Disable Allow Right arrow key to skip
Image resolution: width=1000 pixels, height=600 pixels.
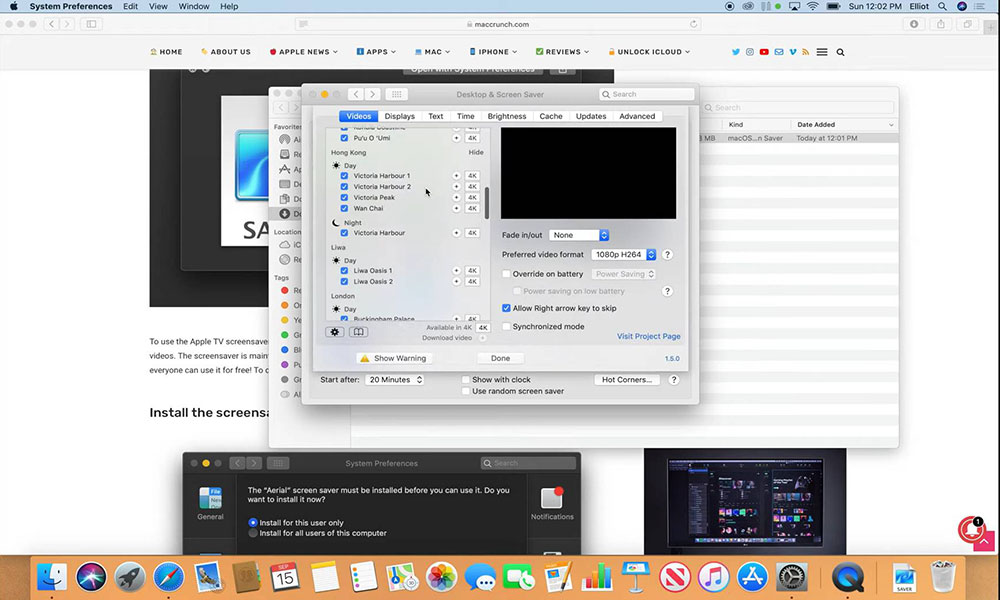(x=506, y=308)
